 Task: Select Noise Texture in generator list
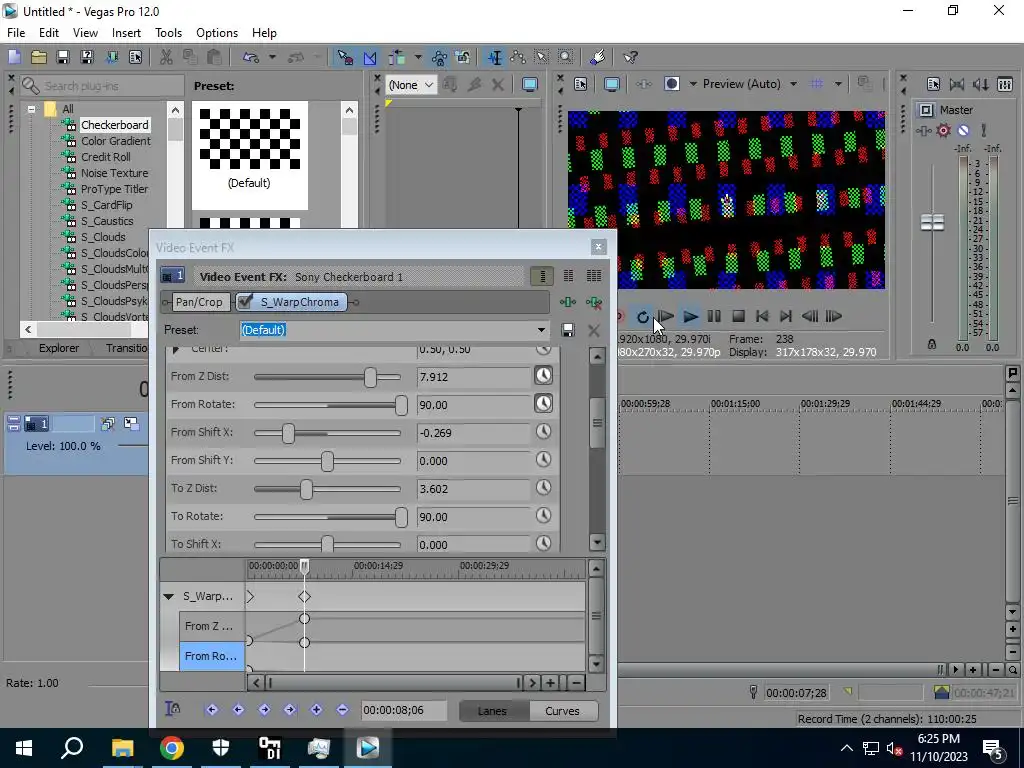114,173
